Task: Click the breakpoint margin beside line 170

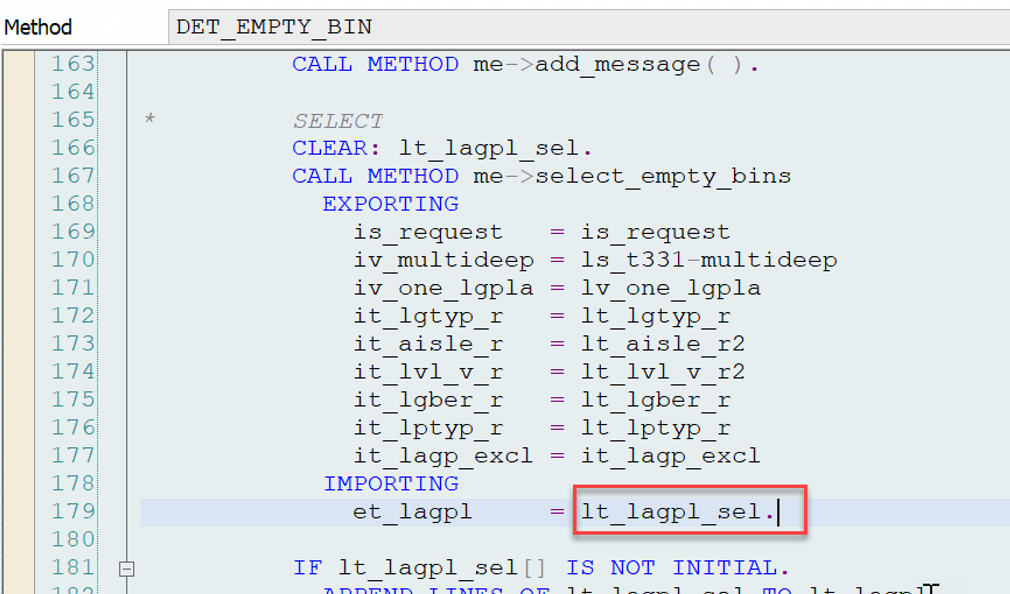Action: (19, 260)
